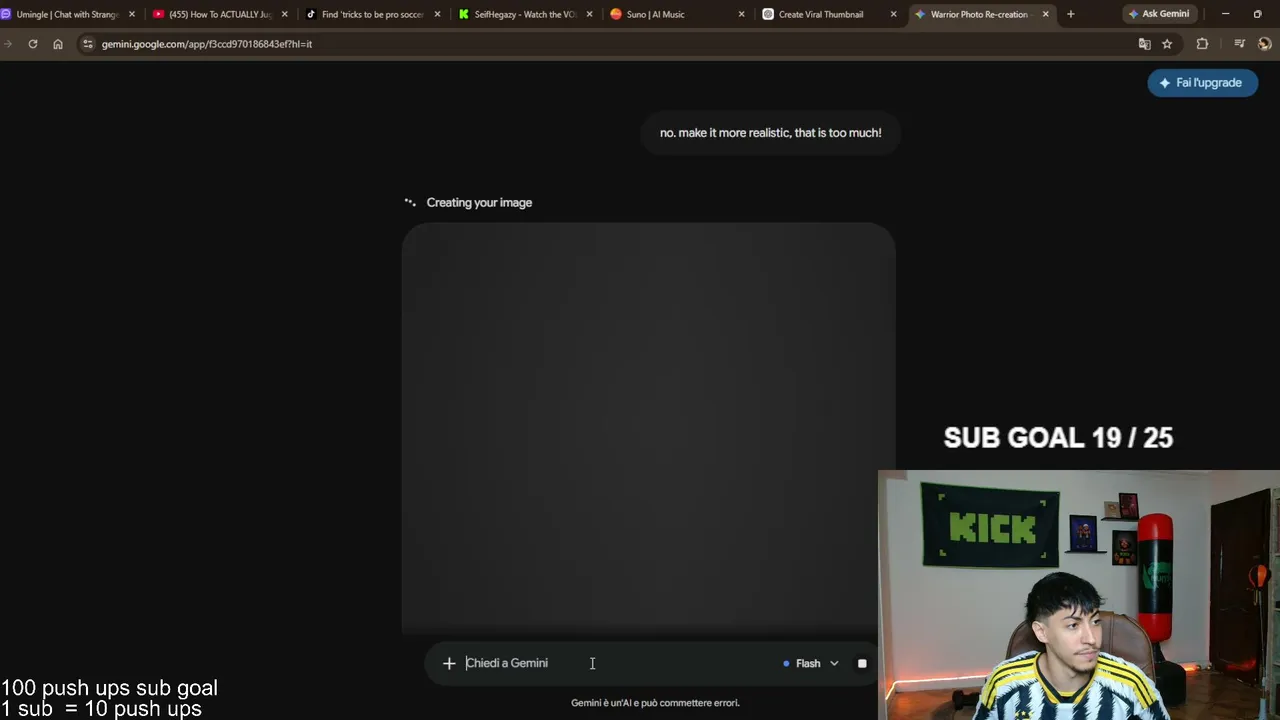The height and width of the screenshot is (720, 1280).
Task: Switch to the TikTok 'Find tricks' tab
Action: coord(372,14)
